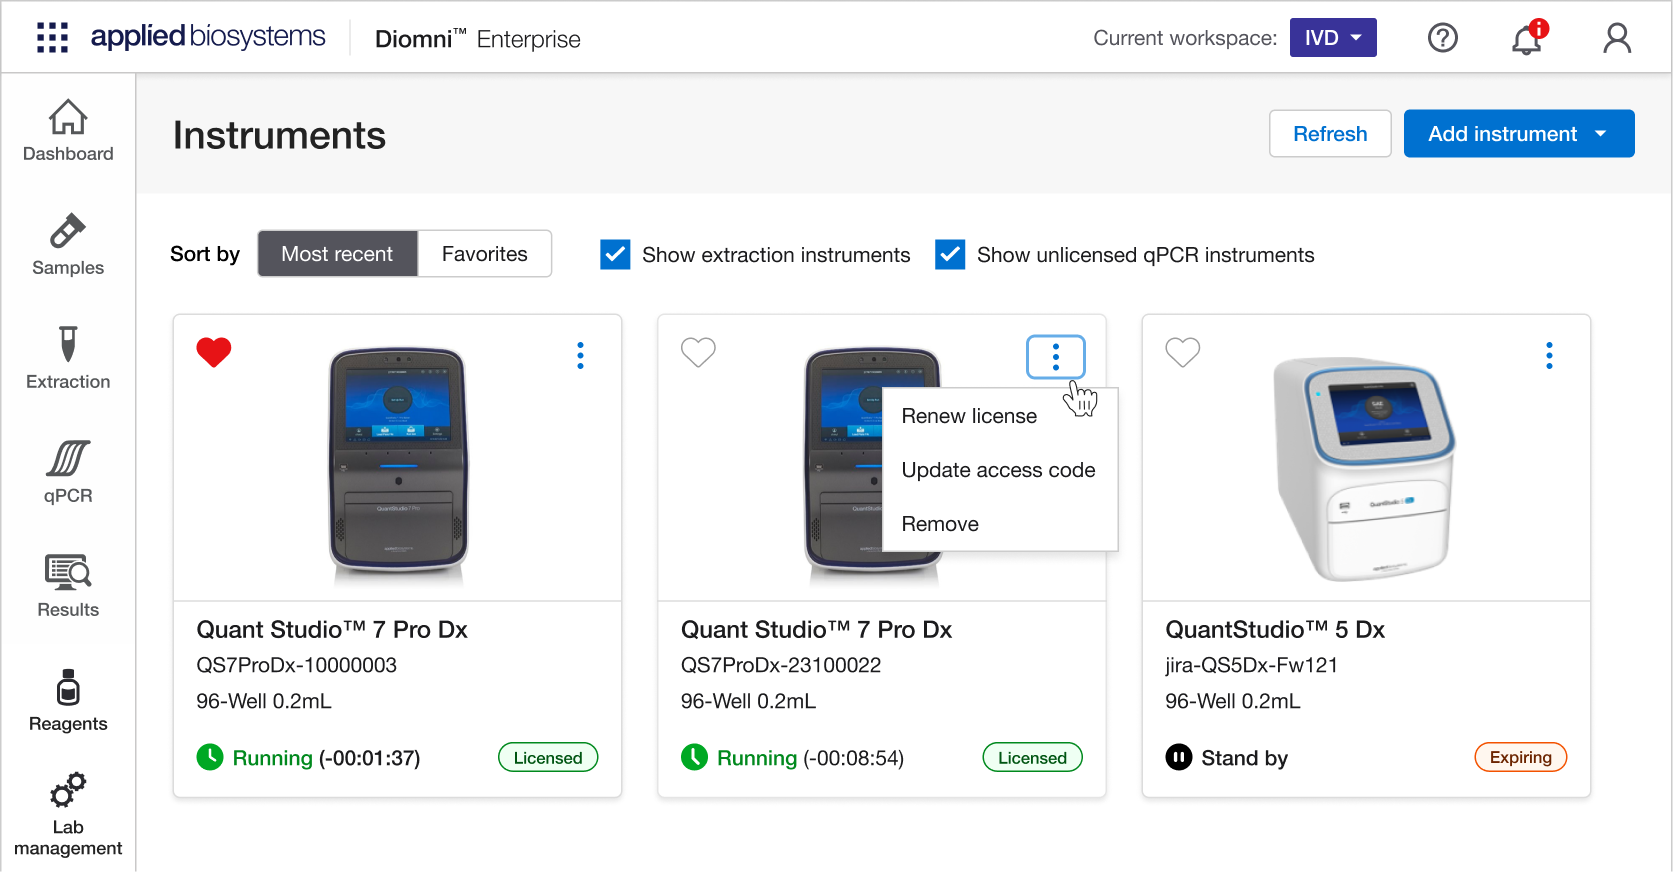Open options menu for QuantStudio 5 Dx card

tap(1549, 356)
